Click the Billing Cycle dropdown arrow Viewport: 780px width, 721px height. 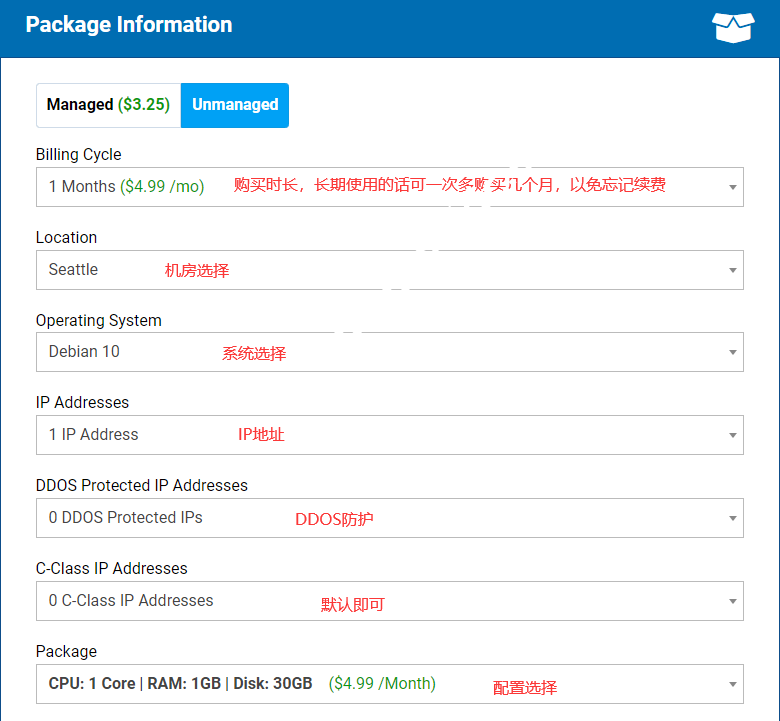pos(733,187)
